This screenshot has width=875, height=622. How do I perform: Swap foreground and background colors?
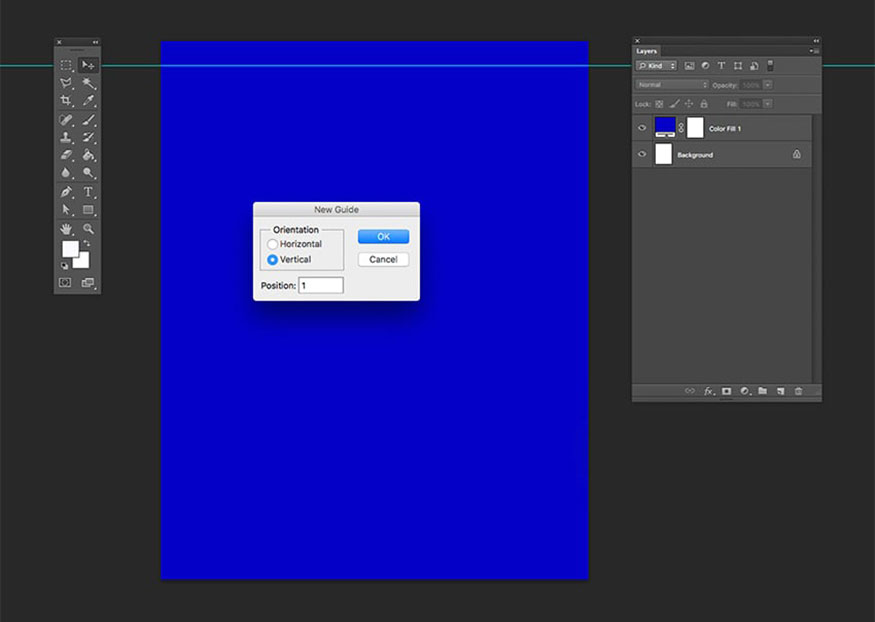(x=86, y=243)
